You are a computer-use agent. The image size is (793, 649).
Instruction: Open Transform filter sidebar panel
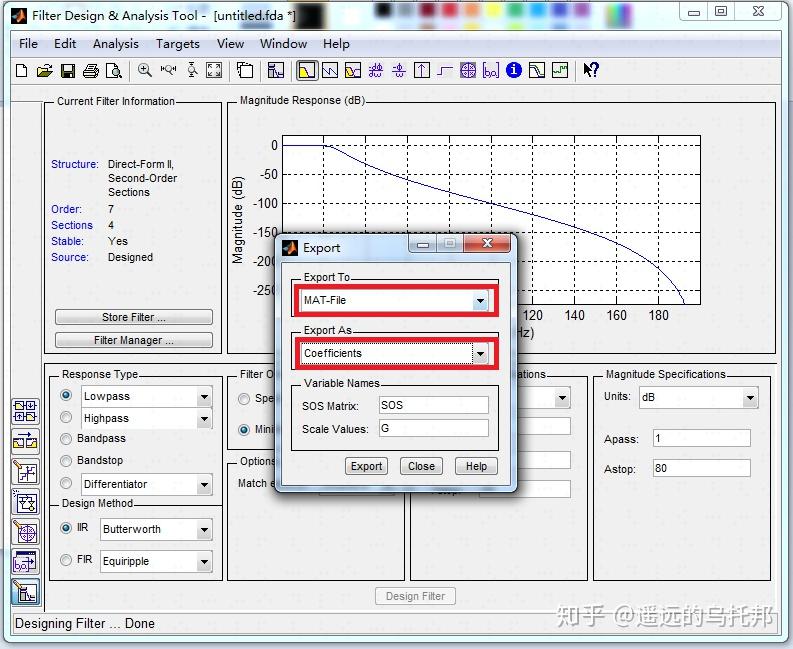pos(25,442)
